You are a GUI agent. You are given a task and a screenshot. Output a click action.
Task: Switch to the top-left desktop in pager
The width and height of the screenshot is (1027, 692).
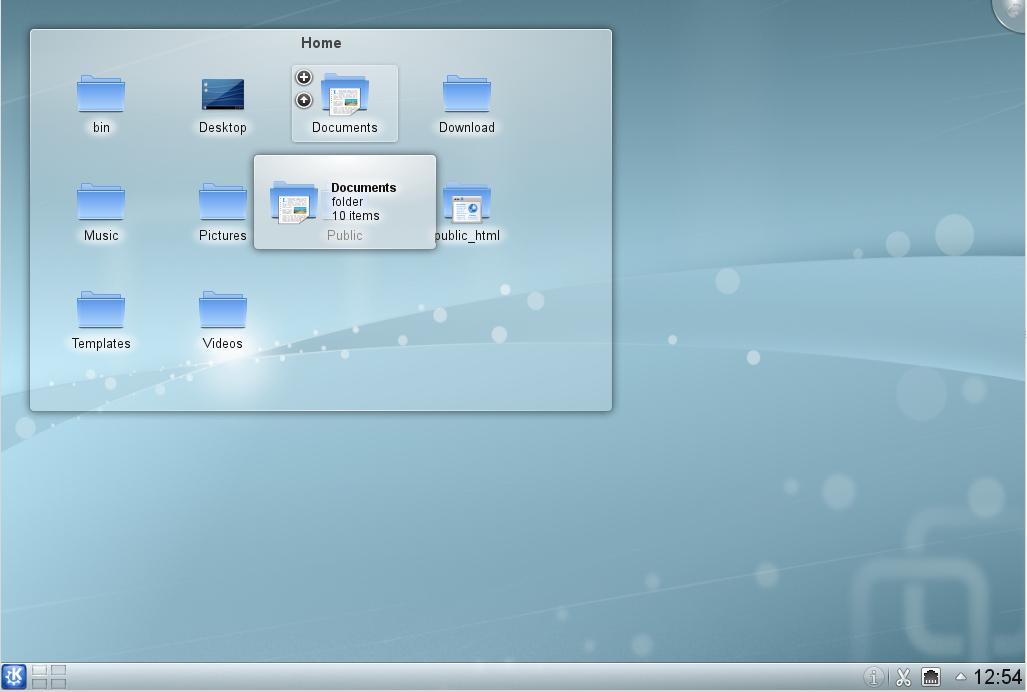click(x=39, y=671)
